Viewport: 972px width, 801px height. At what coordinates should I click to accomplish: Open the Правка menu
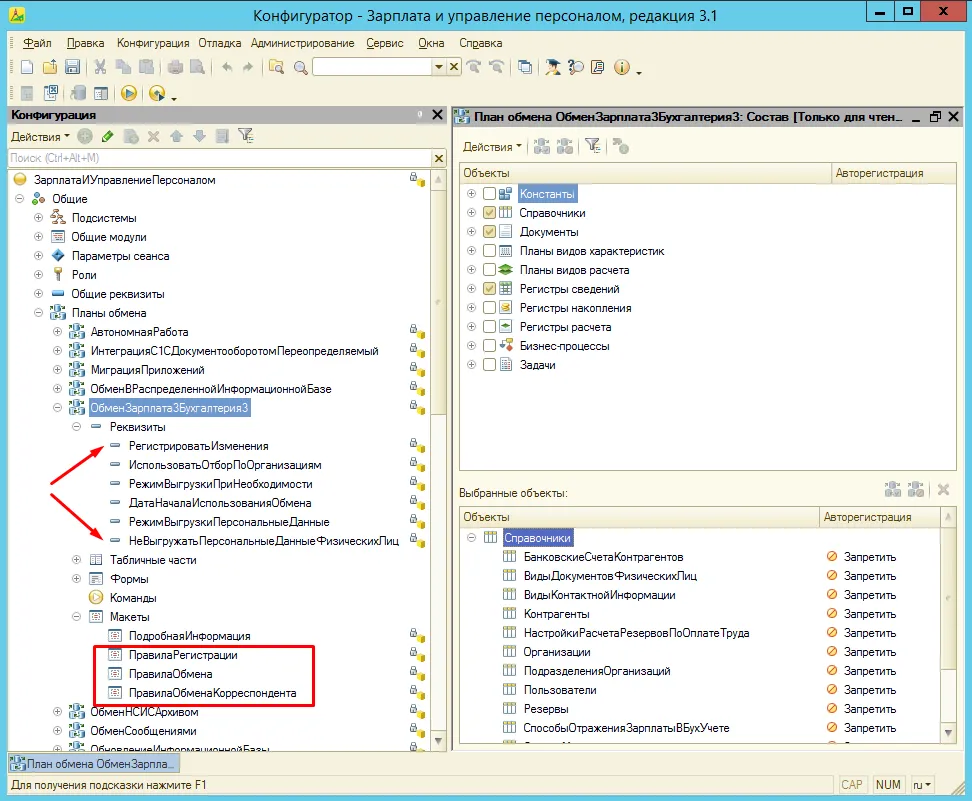click(85, 43)
